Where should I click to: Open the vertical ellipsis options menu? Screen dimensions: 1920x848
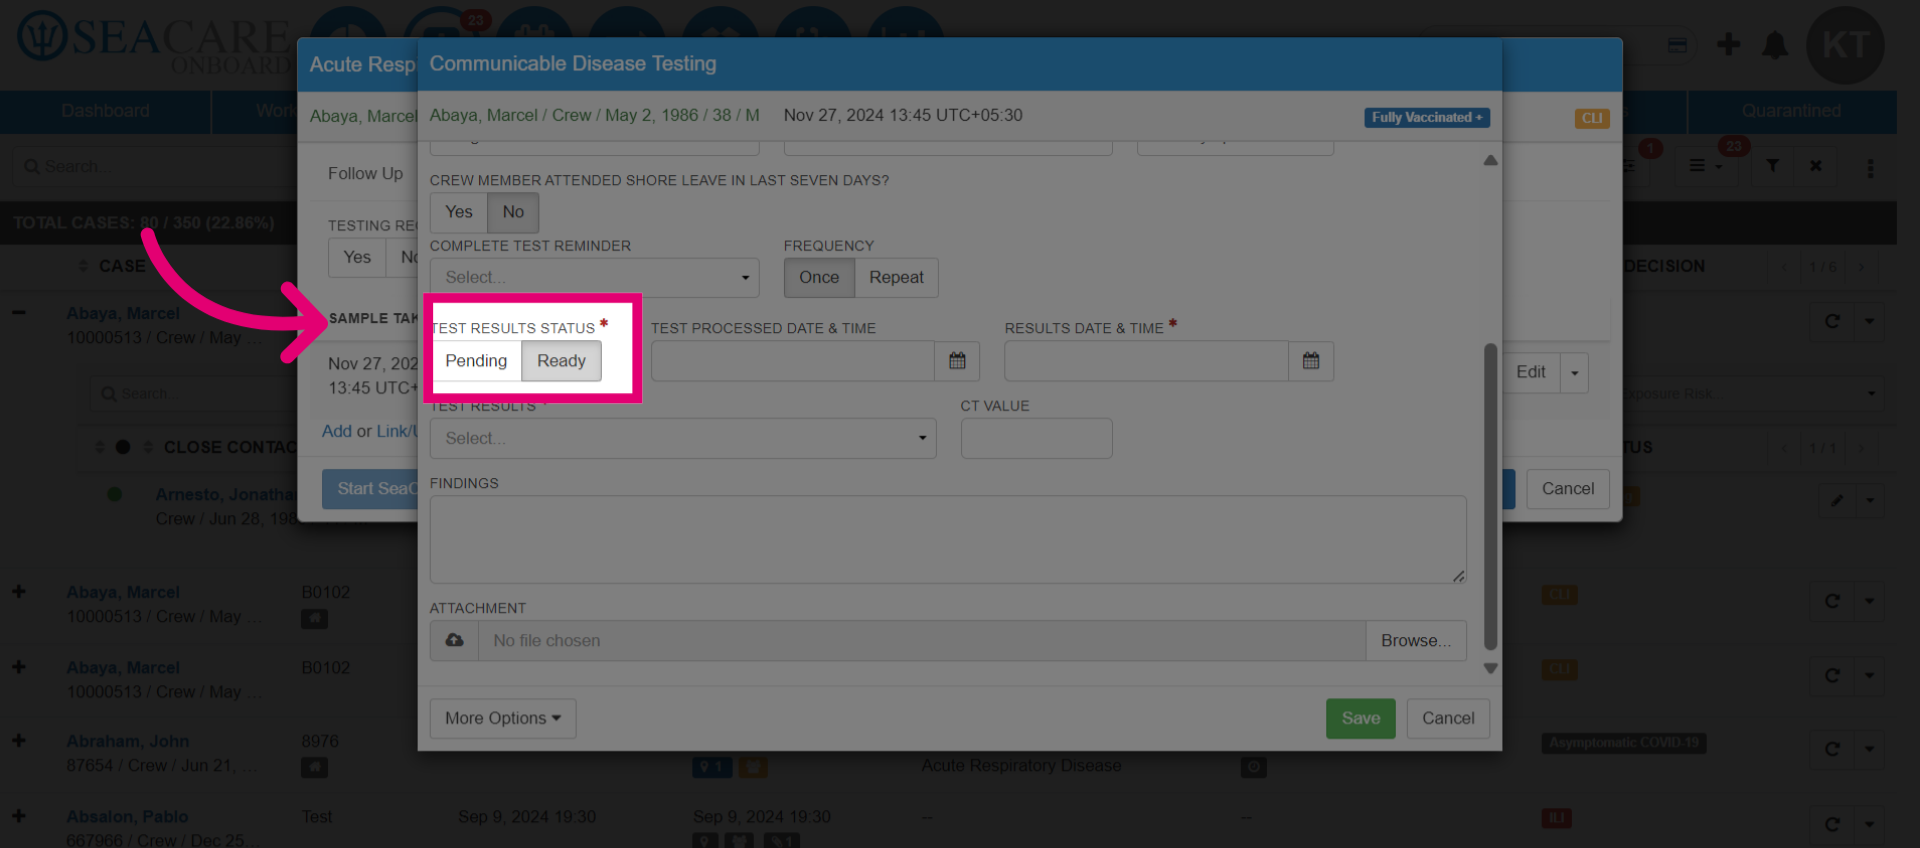click(x=1870, y=168)
